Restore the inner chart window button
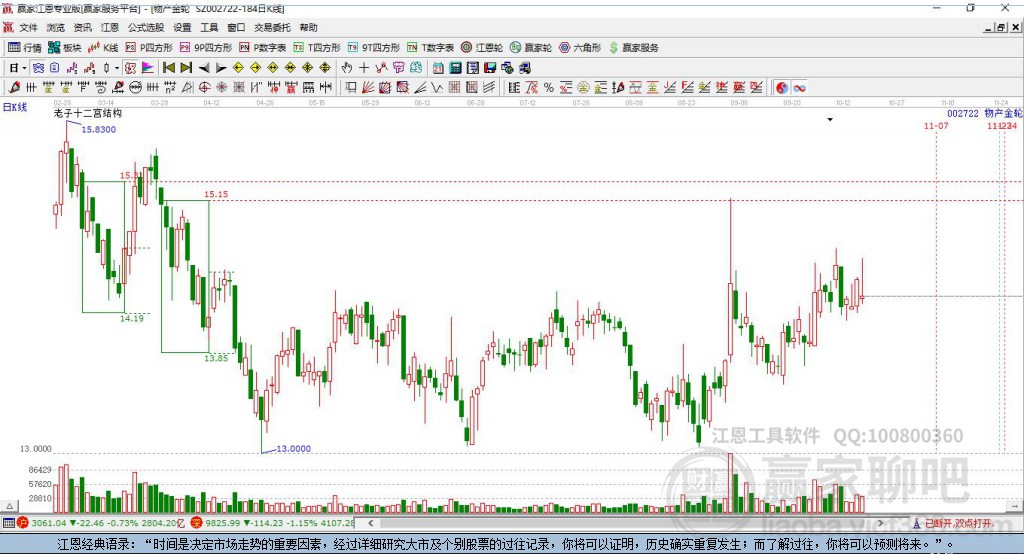Image resolution: width=1024 pixels, height=554 pixels. [x=1001, y=27]
